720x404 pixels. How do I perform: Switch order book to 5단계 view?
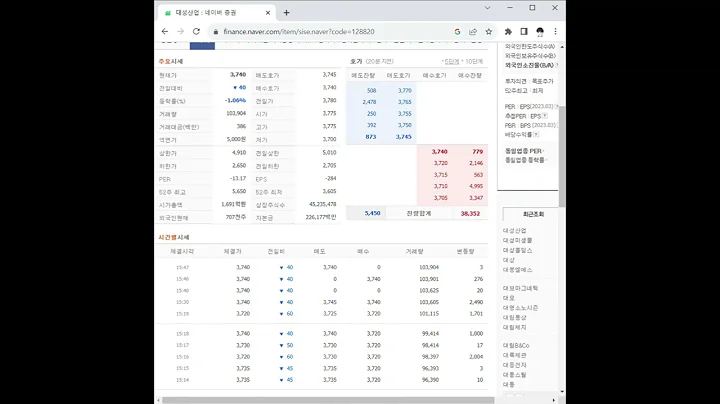[x=451, y=62]
